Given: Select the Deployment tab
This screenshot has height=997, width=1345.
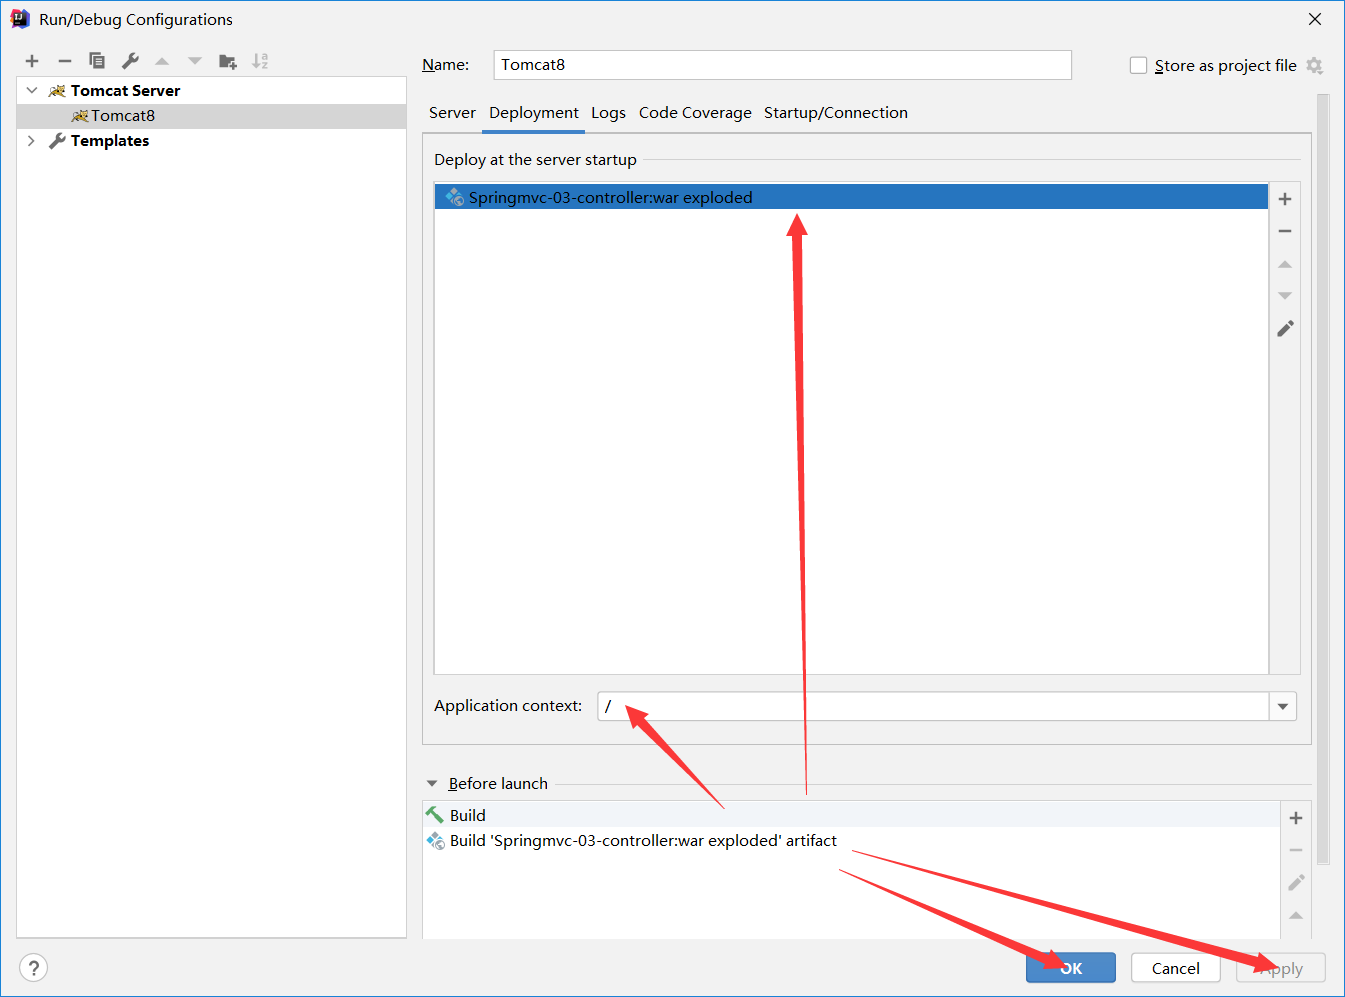Looking at the screenshot, I should pos(534,113).
